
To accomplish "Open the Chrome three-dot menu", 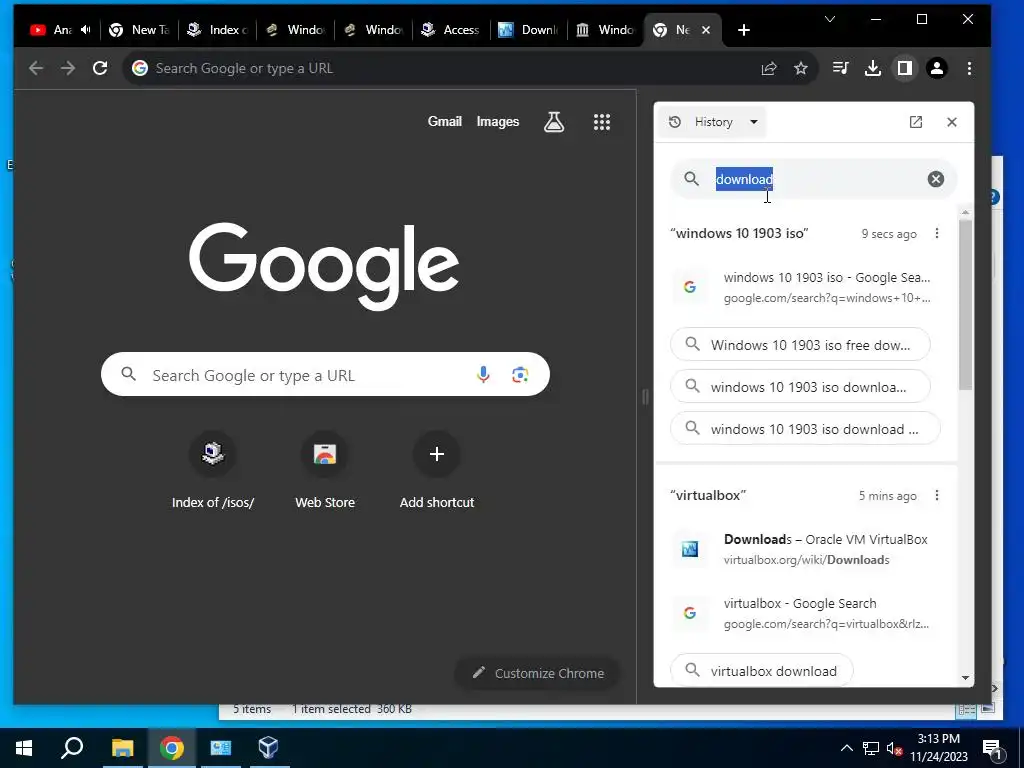I will (969, 68).
